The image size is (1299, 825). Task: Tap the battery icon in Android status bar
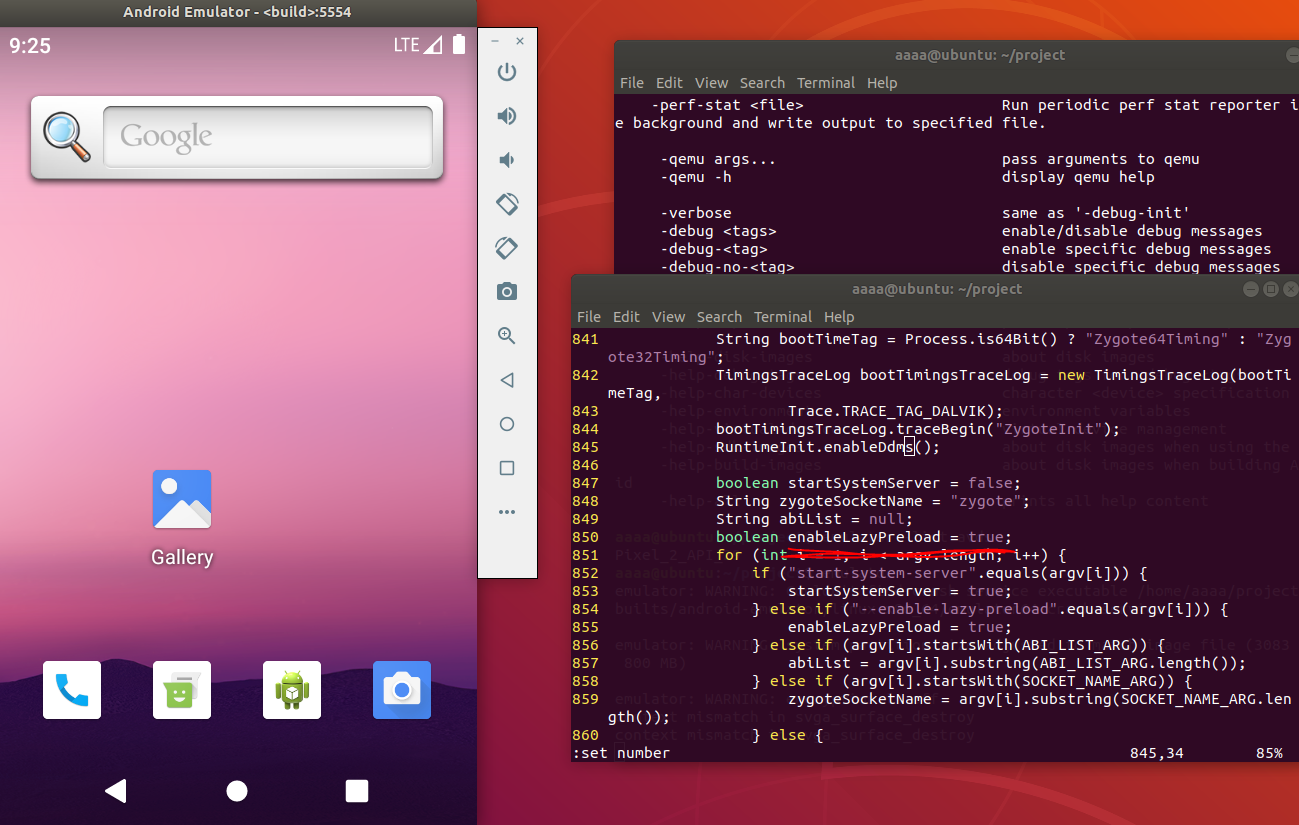click(x=459, y=44)
